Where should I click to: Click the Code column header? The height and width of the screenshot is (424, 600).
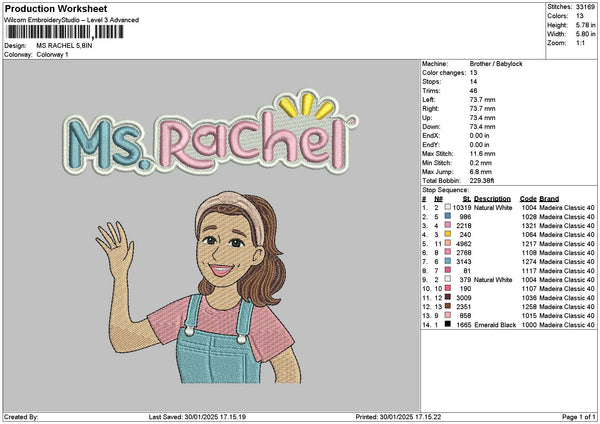(x=528, y=198)
